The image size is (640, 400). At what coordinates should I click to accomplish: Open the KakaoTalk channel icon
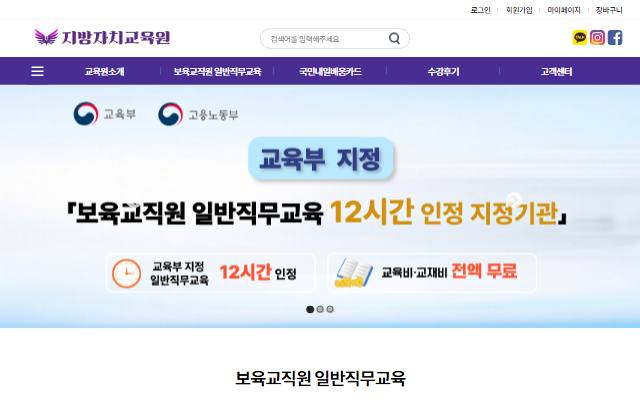coord(580,38)
